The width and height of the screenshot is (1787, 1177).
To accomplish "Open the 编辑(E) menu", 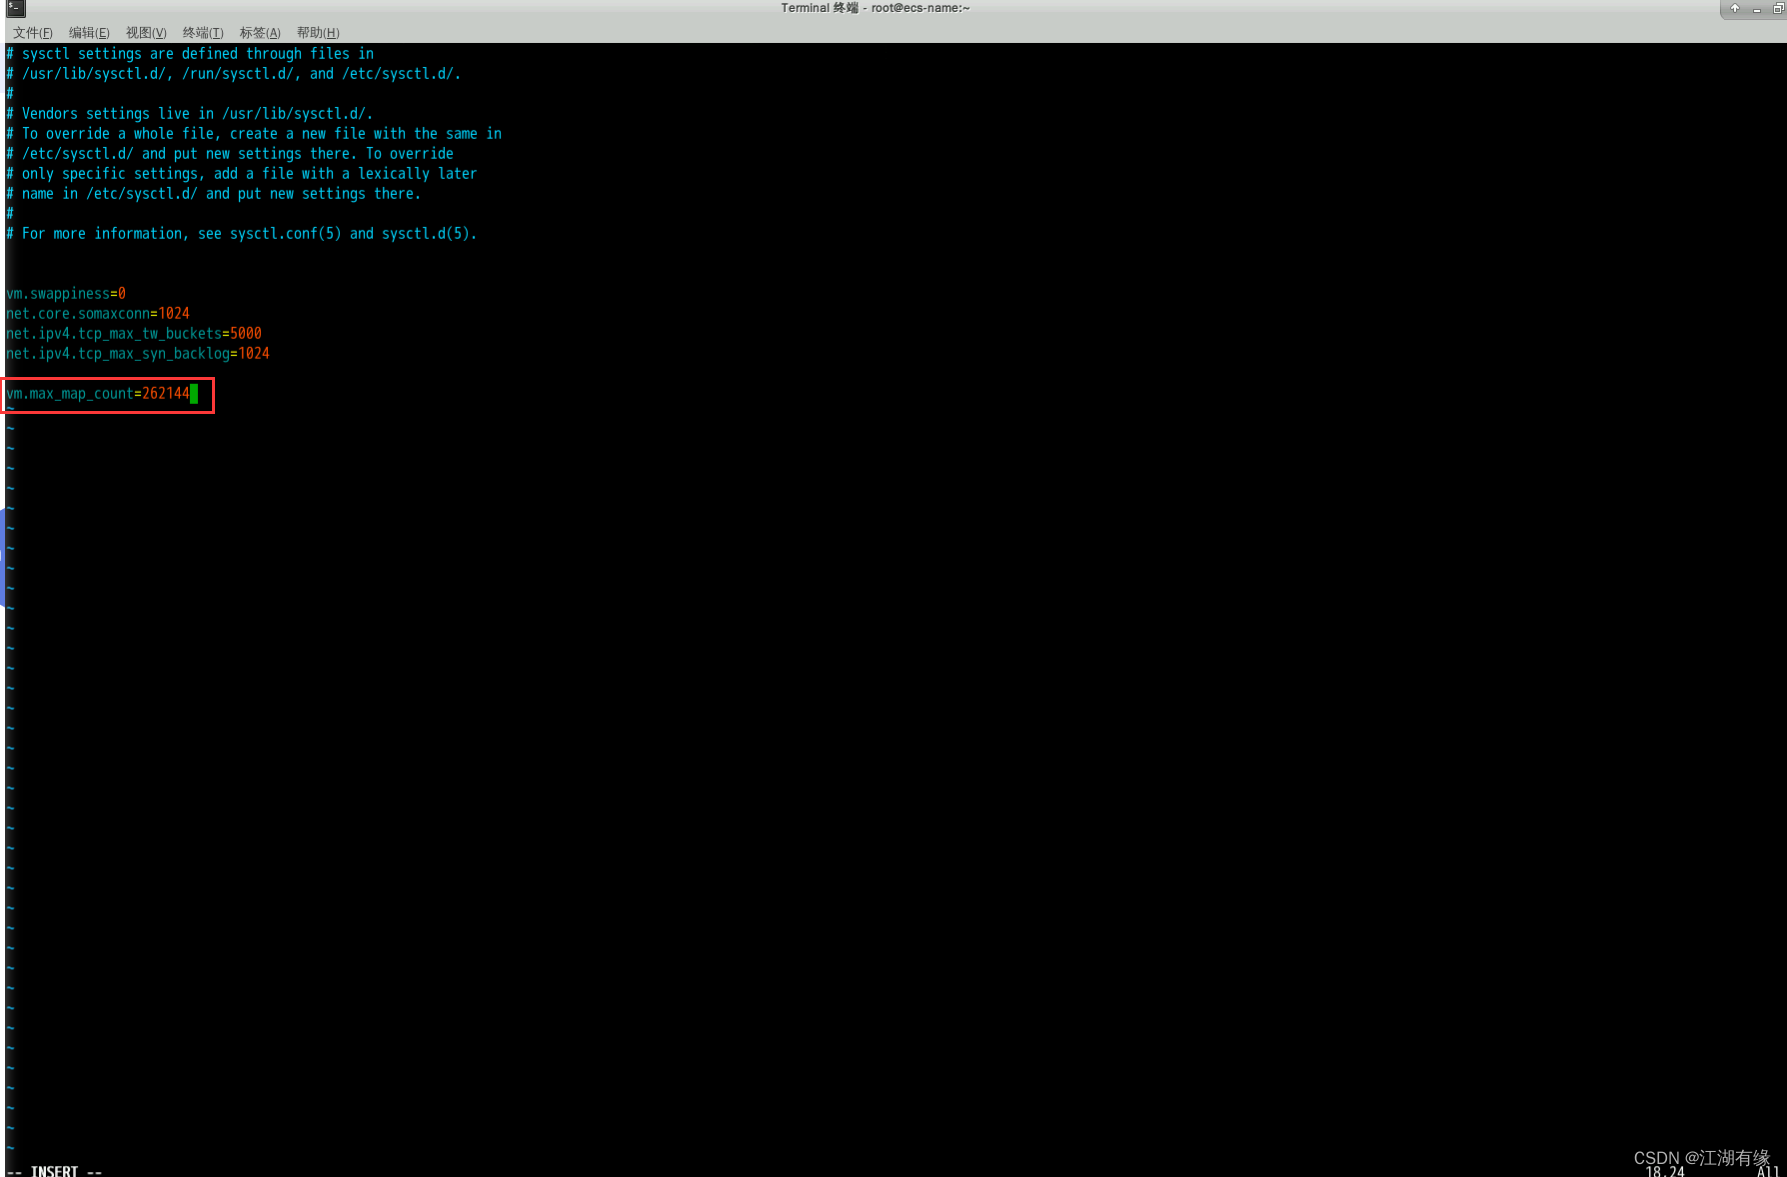I will tap(89, 33).
